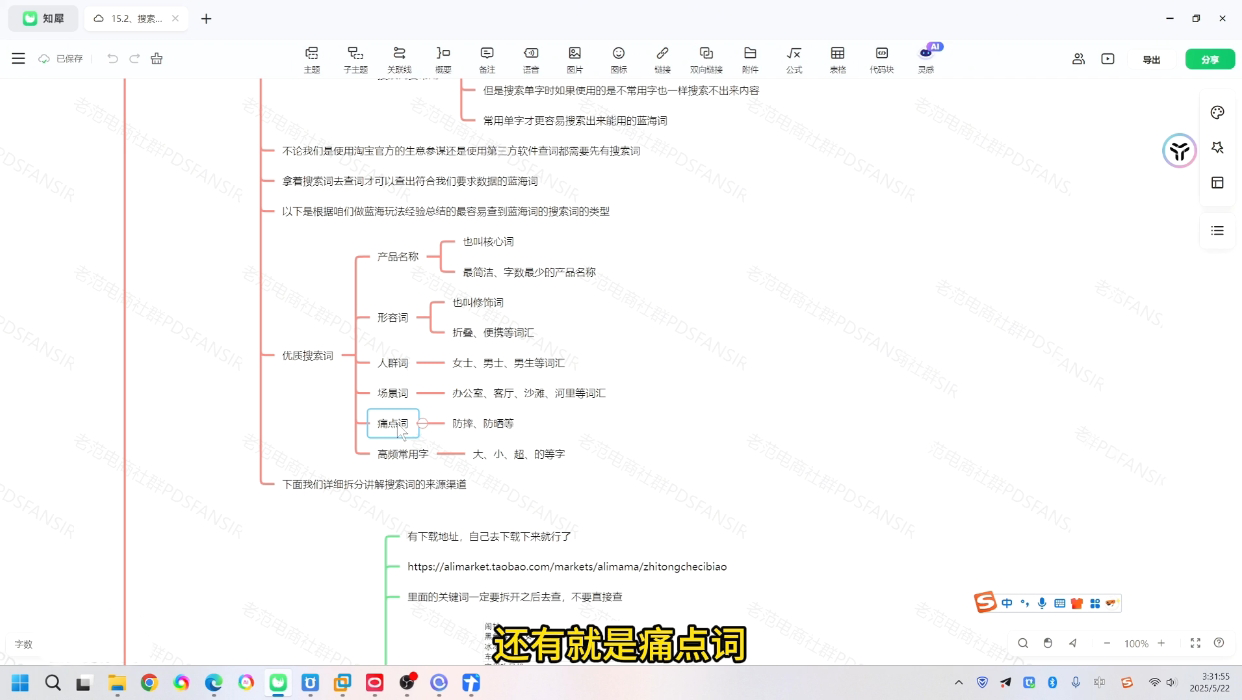Viewport: 1242px width, 700px height.
Task: Collapse the 痛点词 branch
Action: pos(423,423)
